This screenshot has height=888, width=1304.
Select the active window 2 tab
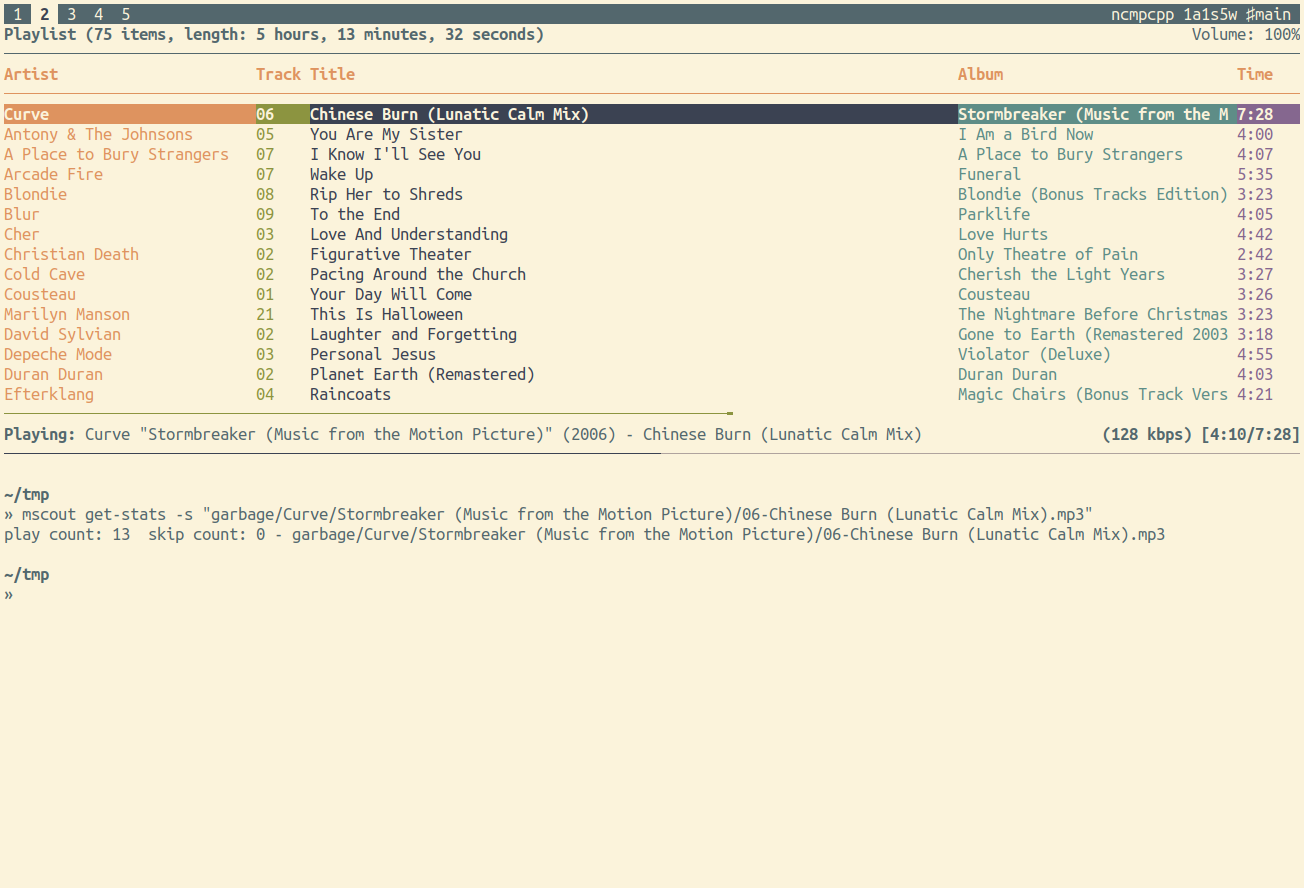(x=44, y=14)
